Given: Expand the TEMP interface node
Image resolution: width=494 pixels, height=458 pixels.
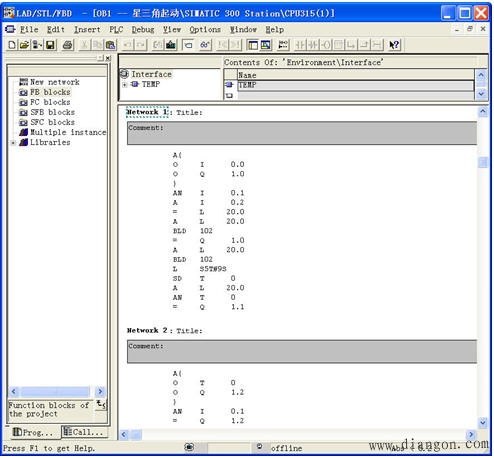Looking at the screenshot, I should (x=124, y=85).
